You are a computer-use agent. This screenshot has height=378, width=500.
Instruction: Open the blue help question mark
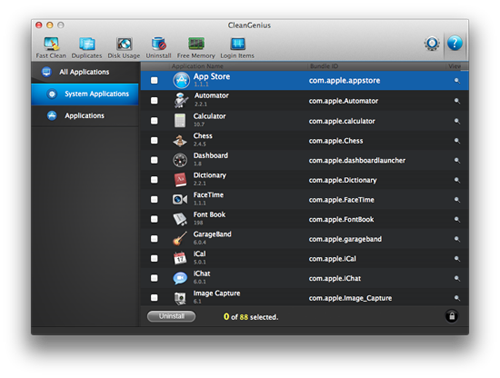455,43
